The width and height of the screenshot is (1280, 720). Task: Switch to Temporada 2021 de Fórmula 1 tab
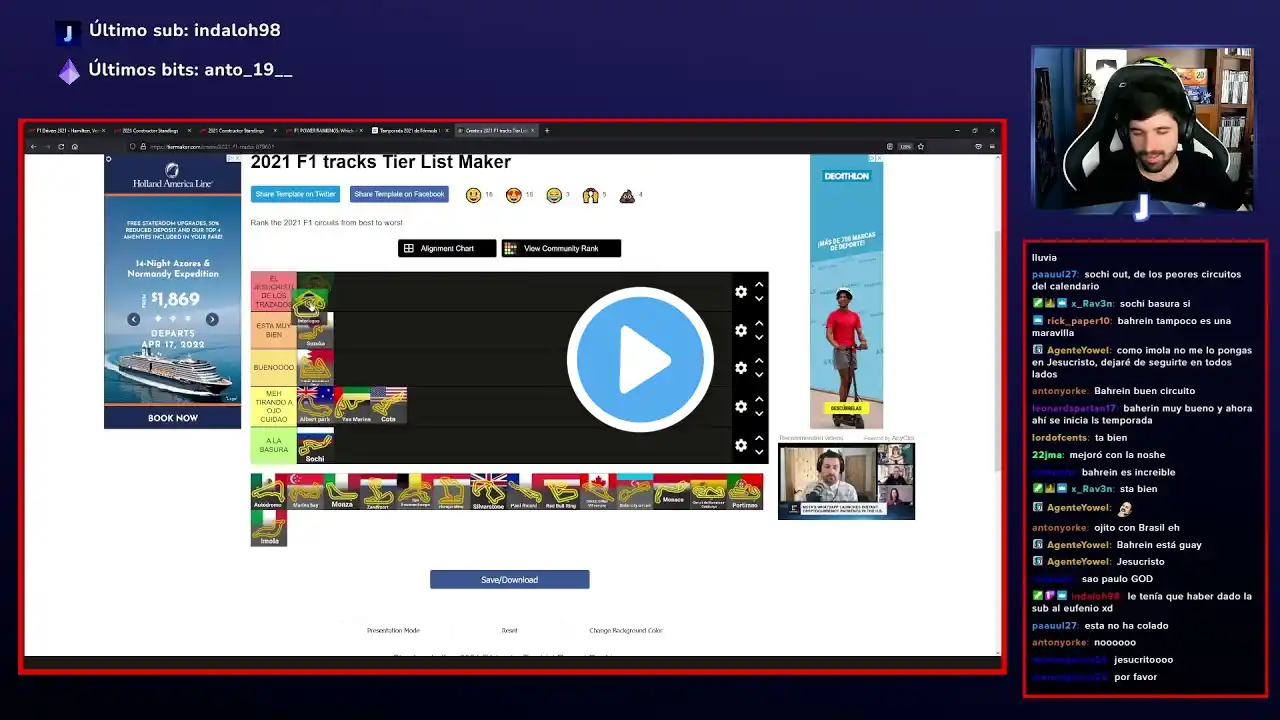(x=410, y=130)
